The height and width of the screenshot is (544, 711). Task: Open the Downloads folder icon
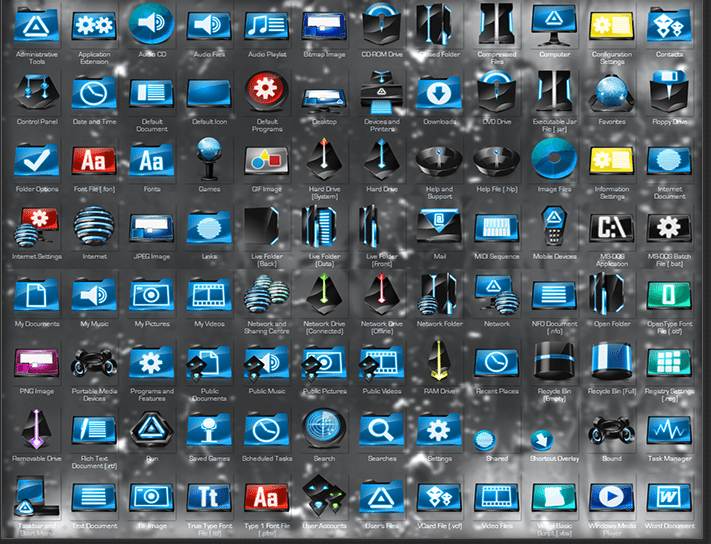[x=439, y=93]
